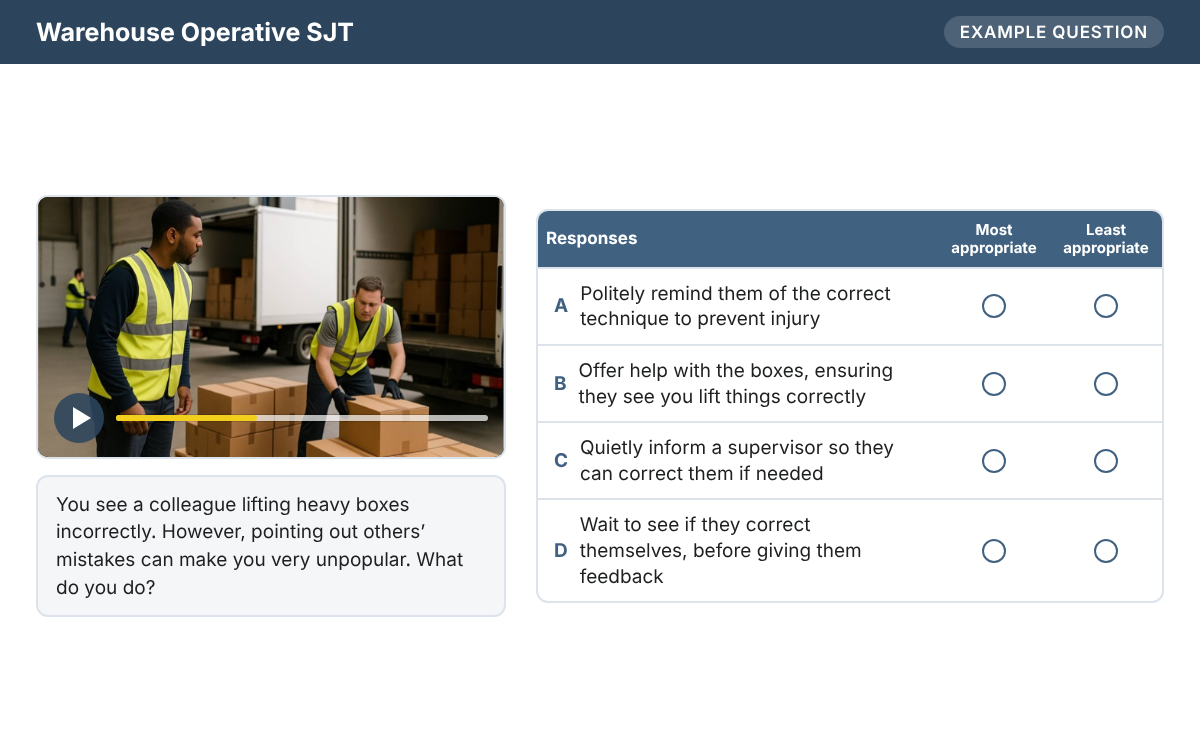The image size is (1200, 750).
Task: Click text 'Politely remind them of the correct technique'
Action: 735,306
